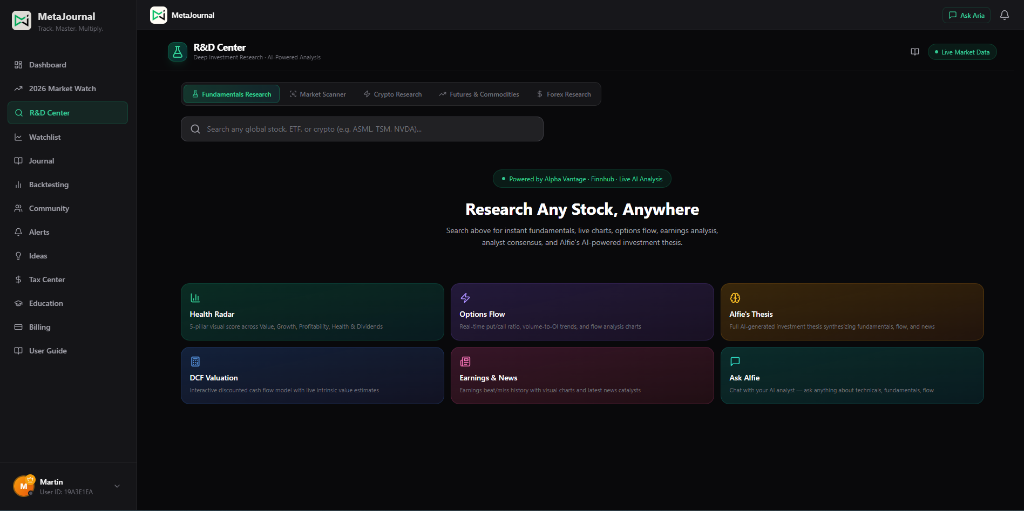Click the Alerts bell icon in sidebar
This screenshot has height=511, width=1024.
point(18,232)
